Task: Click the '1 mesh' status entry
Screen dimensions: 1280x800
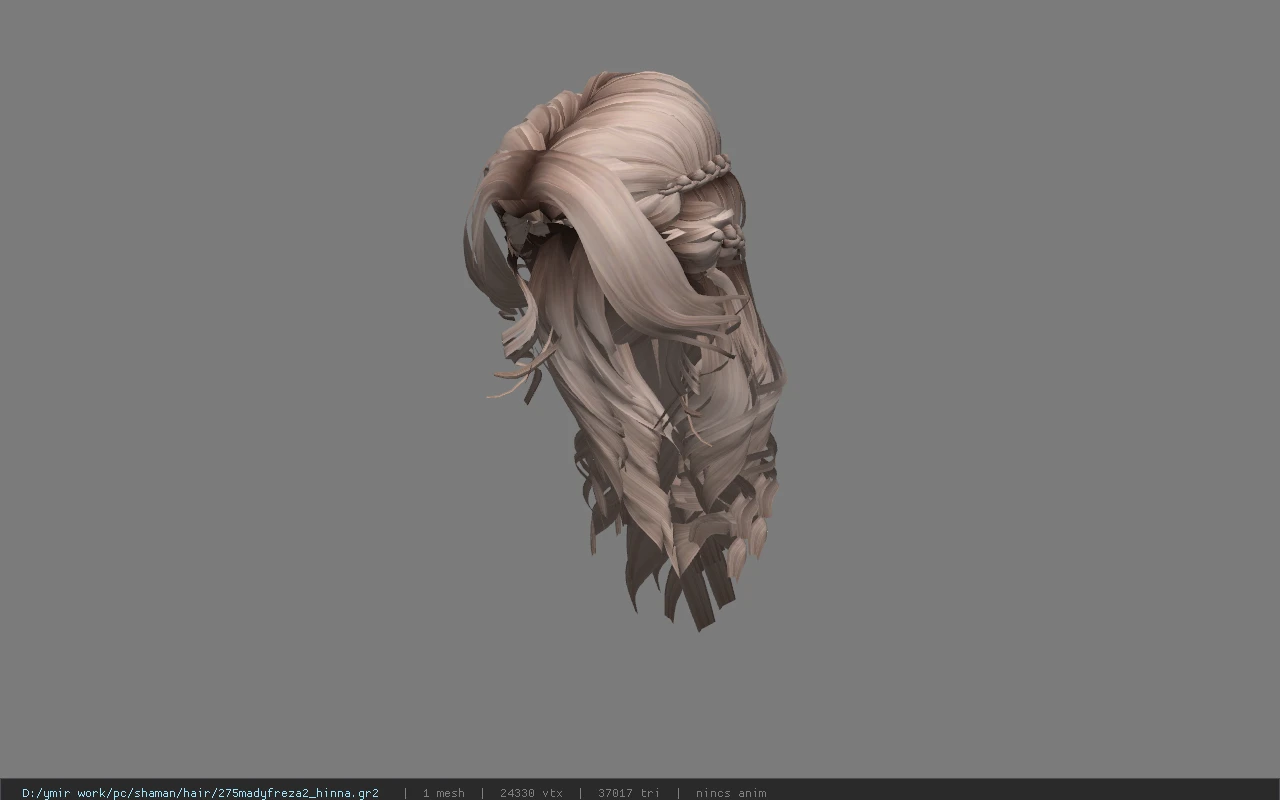Action: 443,793
